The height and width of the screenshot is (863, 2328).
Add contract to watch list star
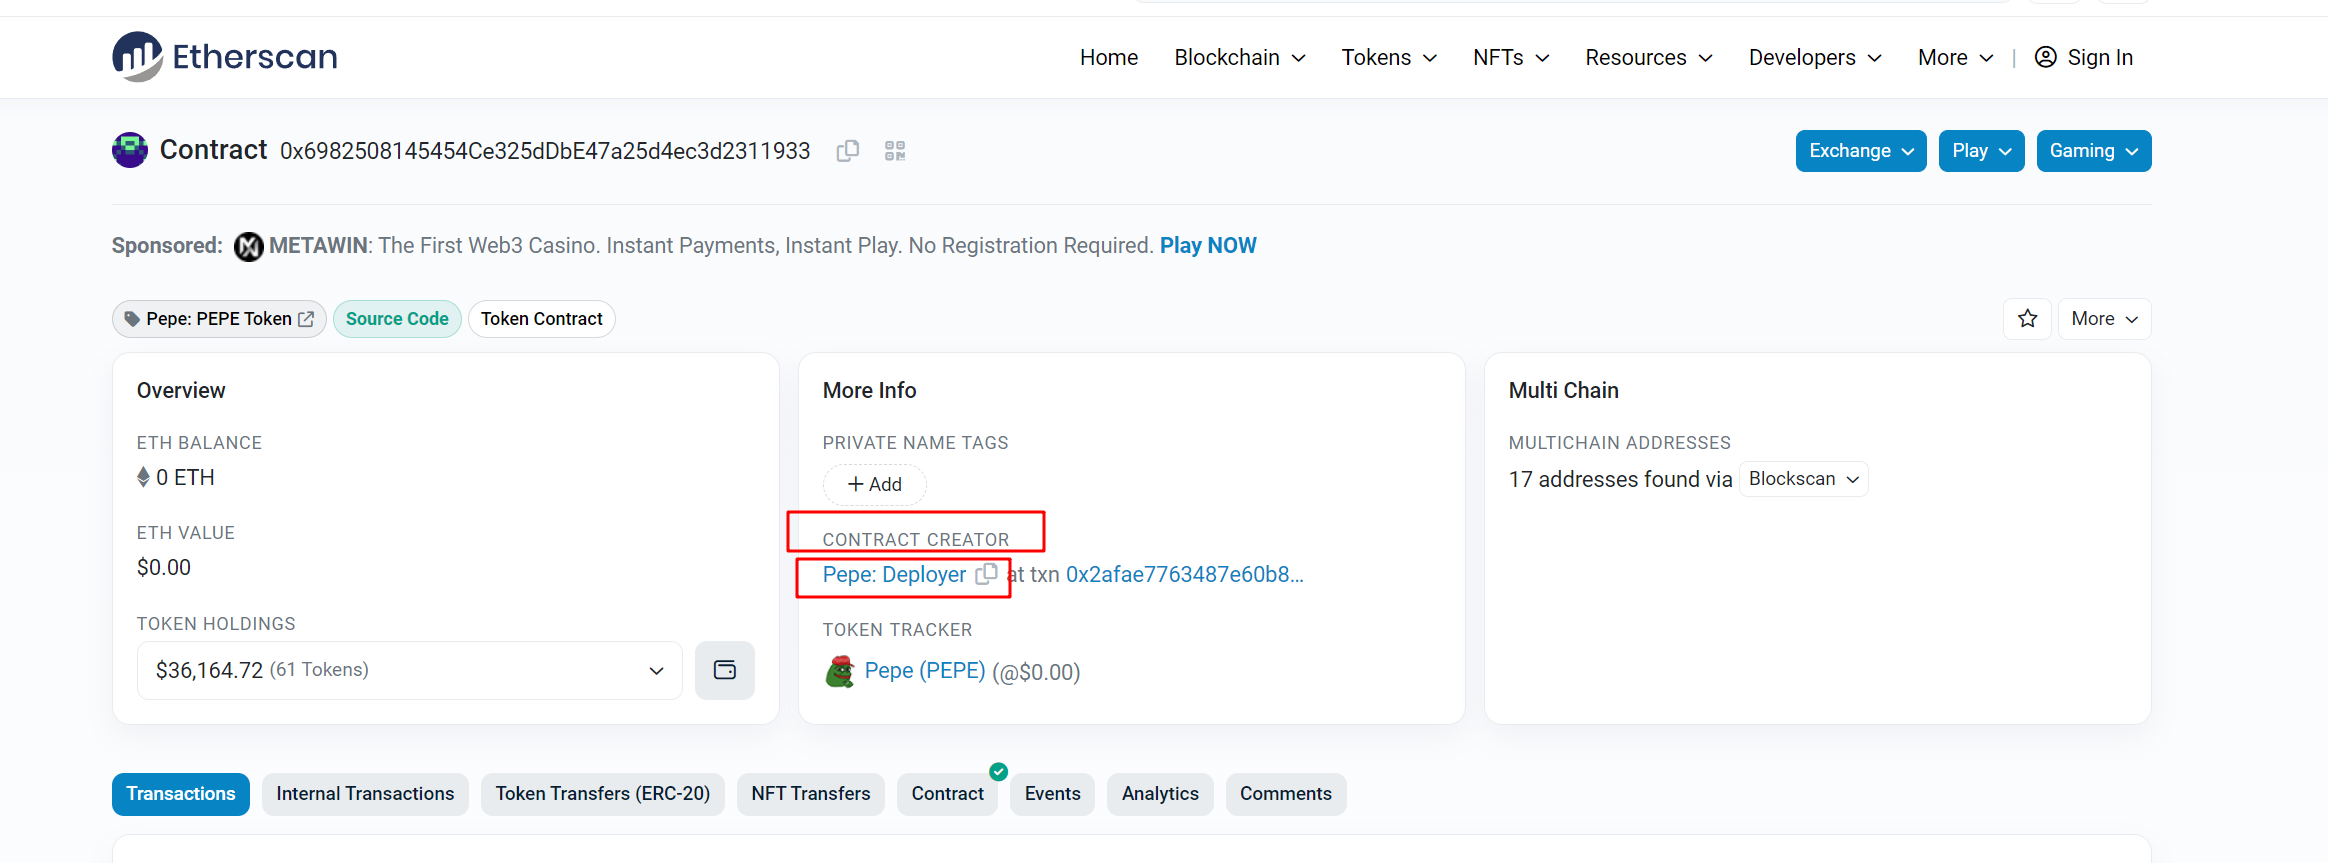[x=2027, y=319]
